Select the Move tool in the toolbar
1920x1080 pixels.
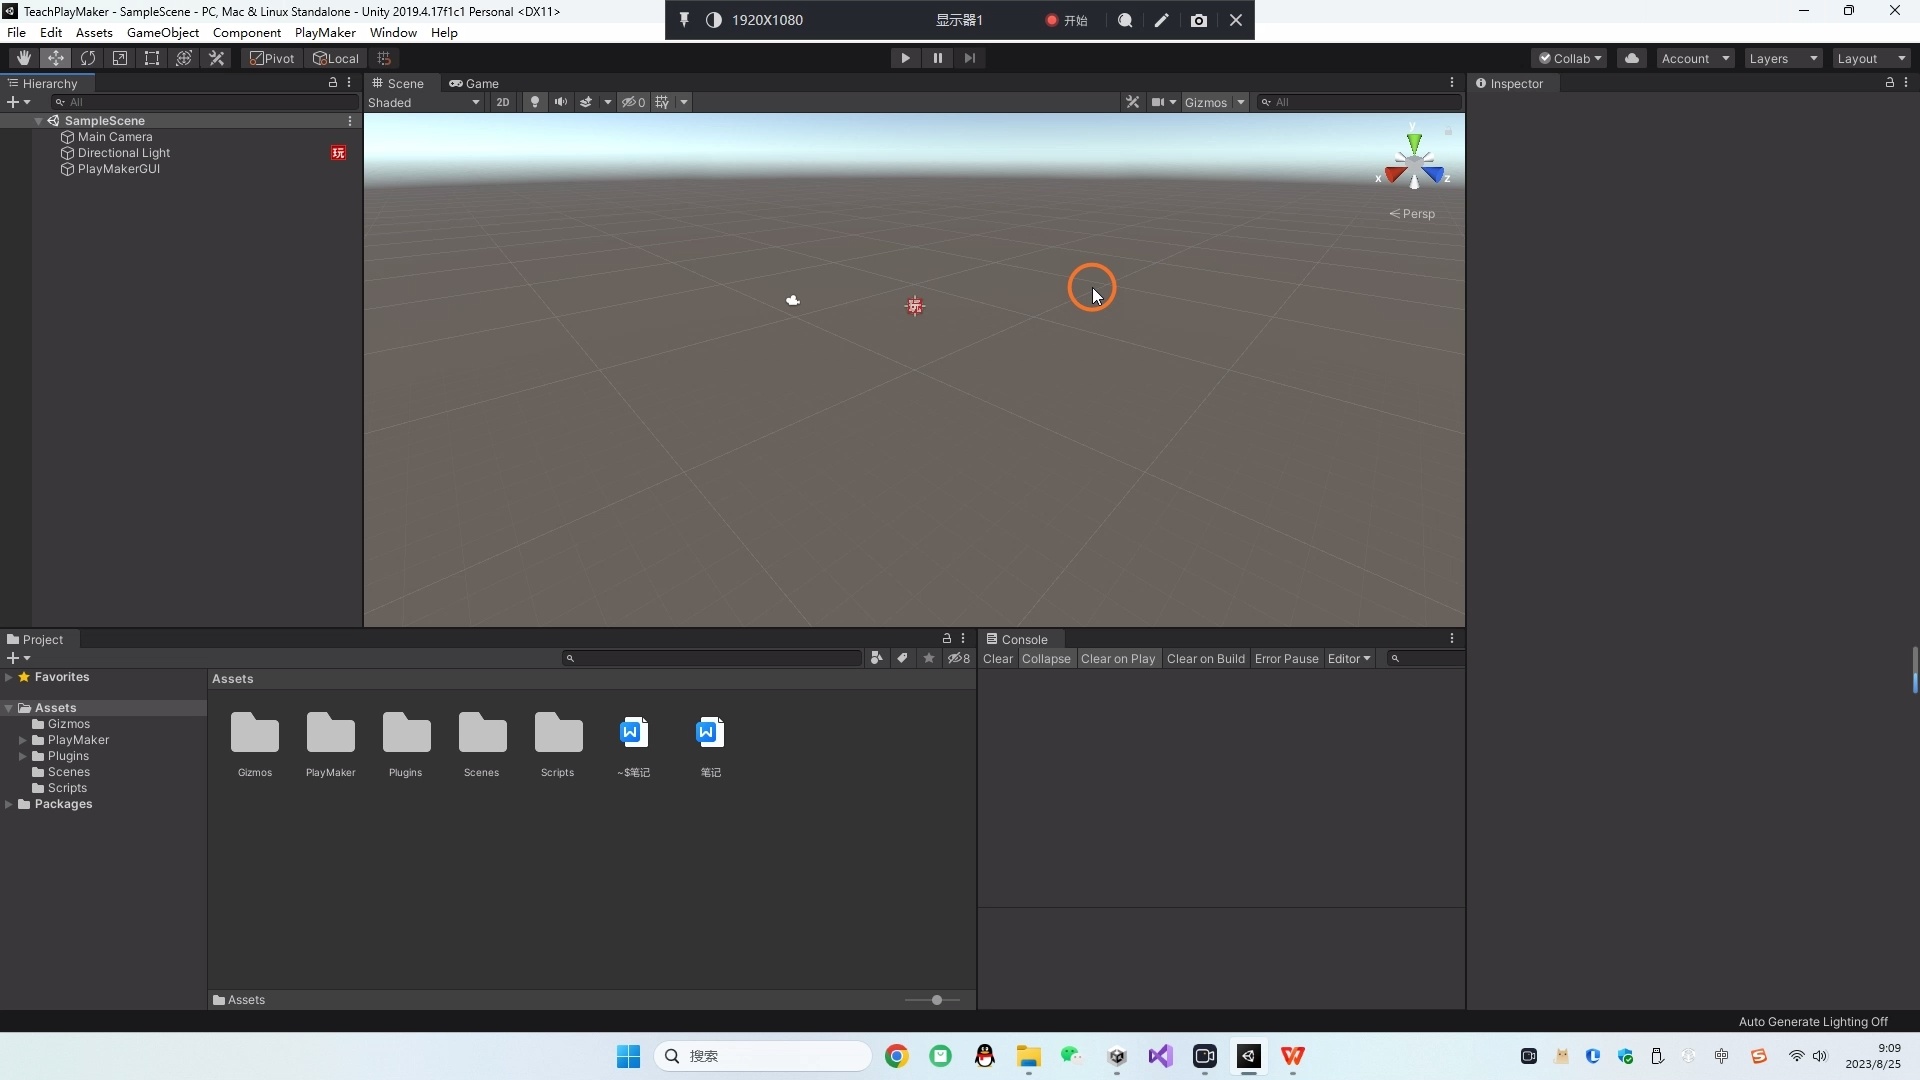tap(55, 57)
